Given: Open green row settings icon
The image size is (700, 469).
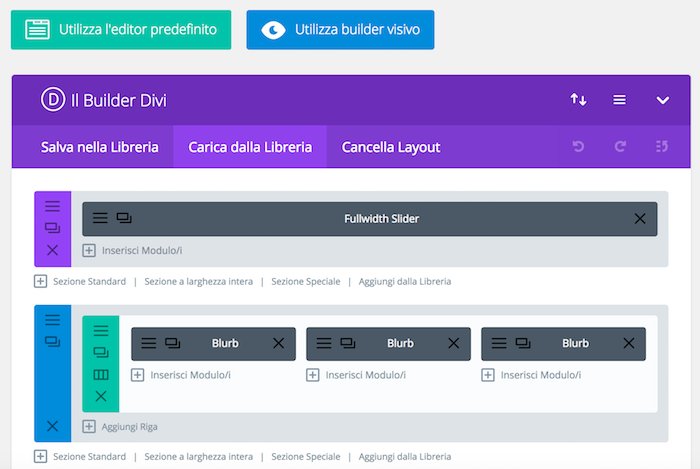Looking at the screenshot, I should [101, 330].
